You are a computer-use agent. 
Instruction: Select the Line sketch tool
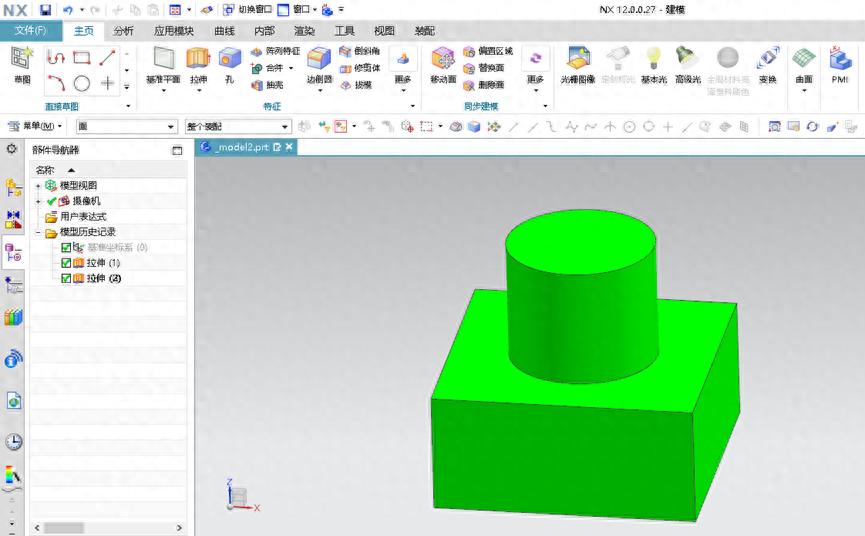point(108,57)
